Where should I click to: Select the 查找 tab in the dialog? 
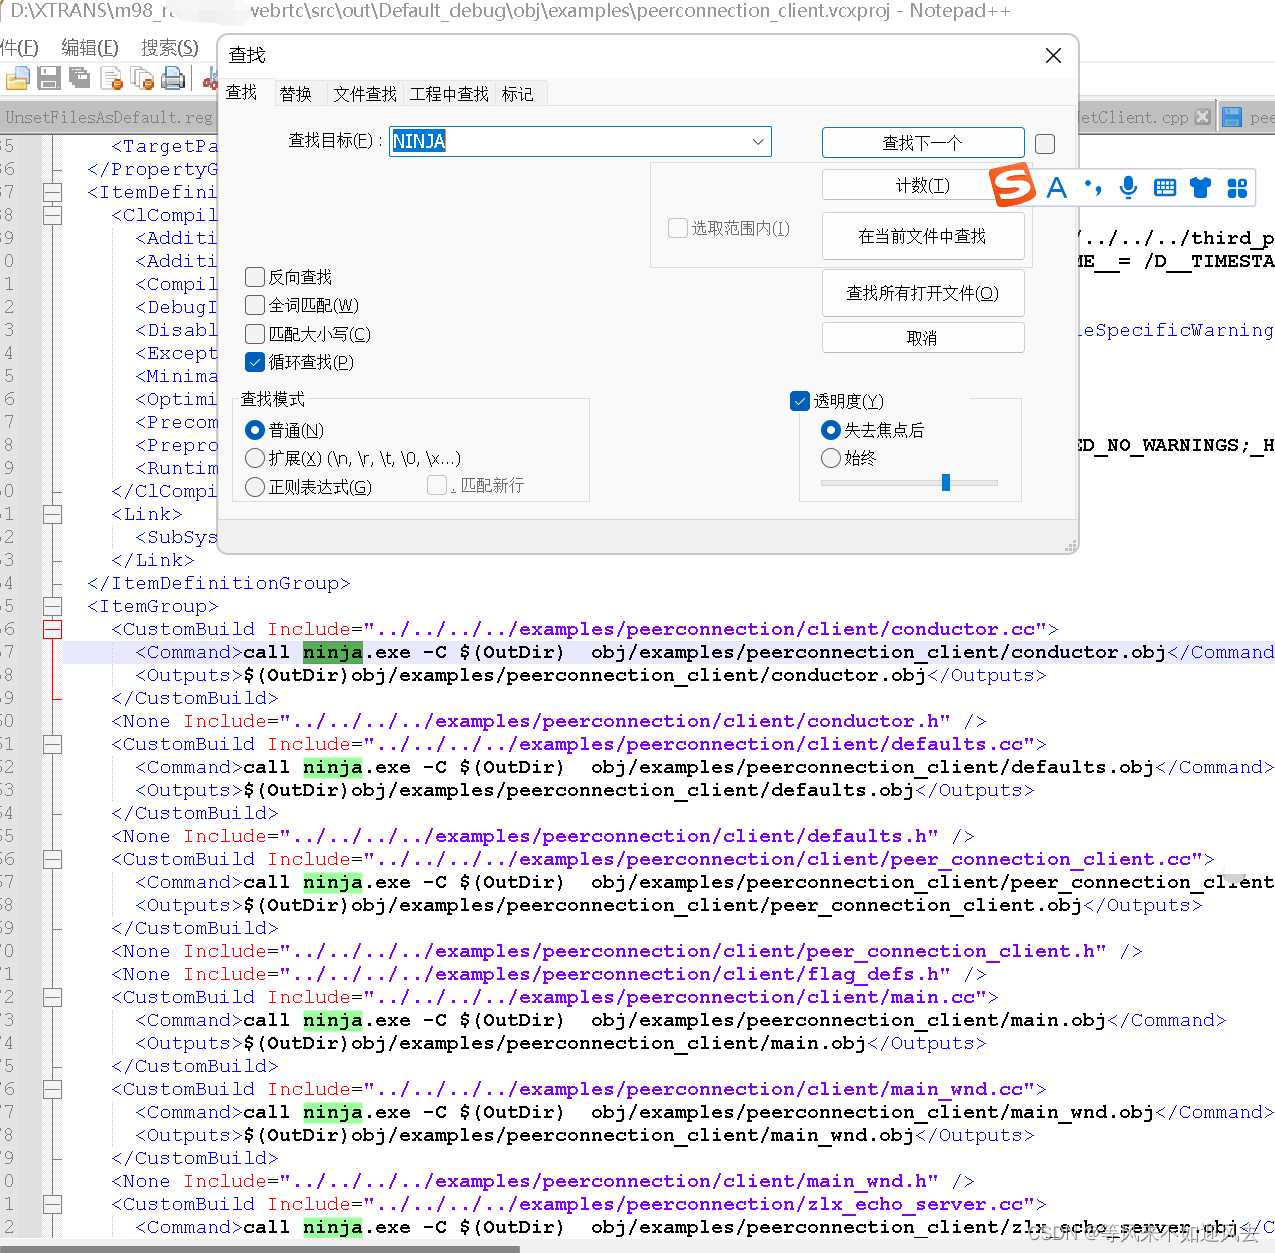coord(242,92)
